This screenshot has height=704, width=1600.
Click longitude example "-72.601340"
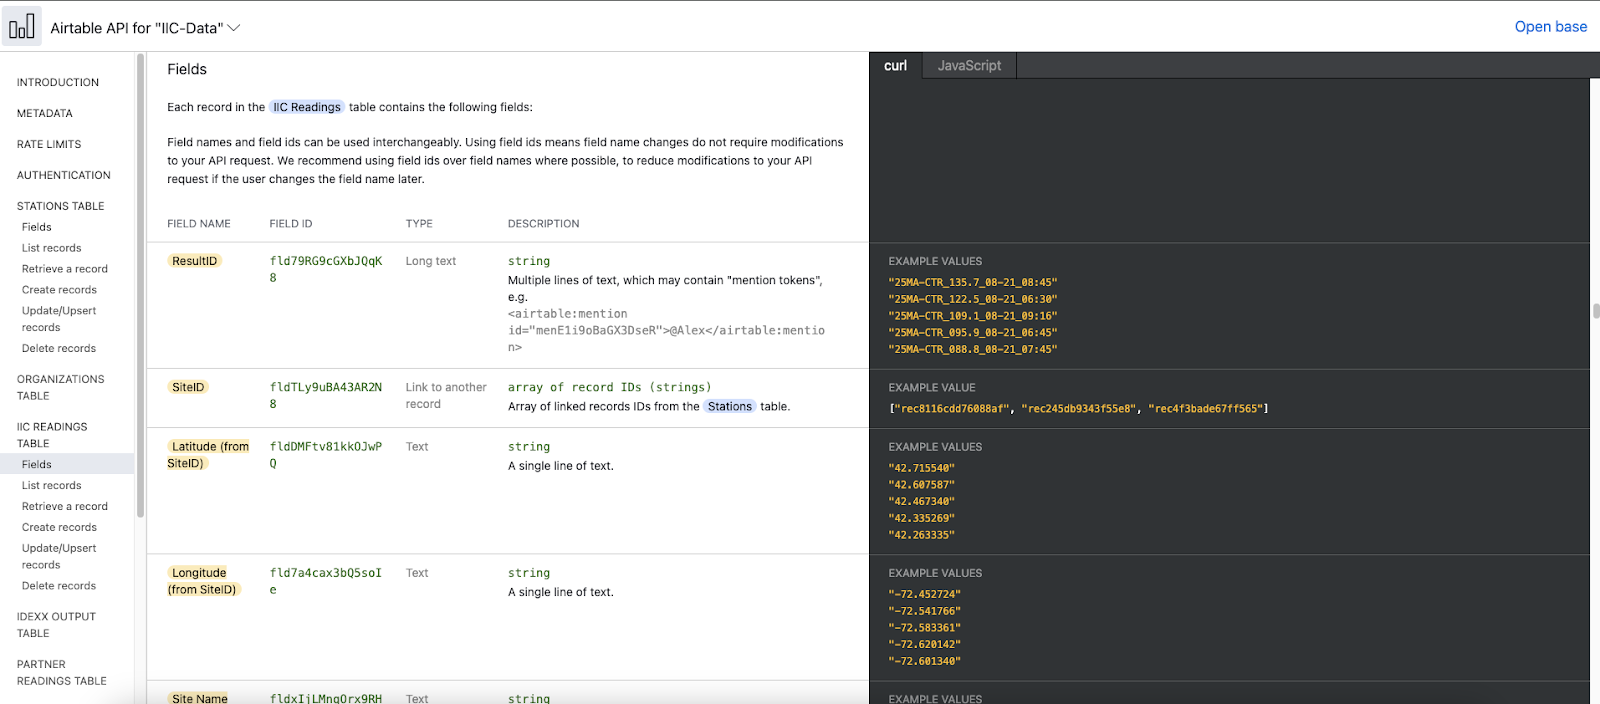click(x=925, y=661)
